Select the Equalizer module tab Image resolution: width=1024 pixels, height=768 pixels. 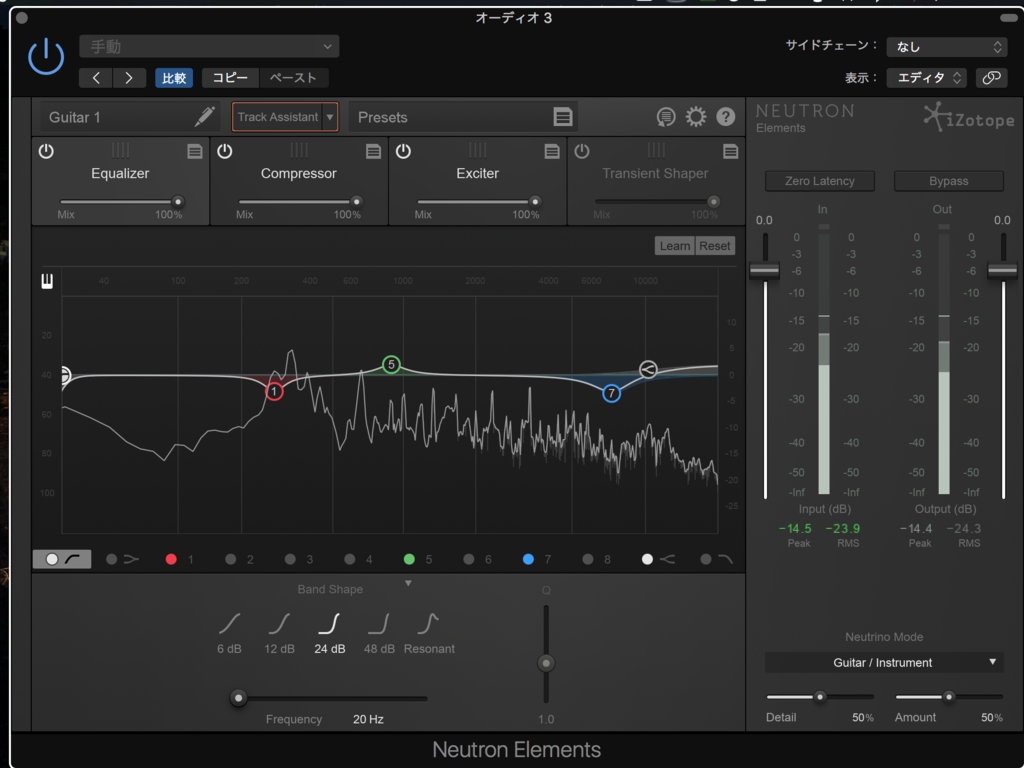pos(120,173)
